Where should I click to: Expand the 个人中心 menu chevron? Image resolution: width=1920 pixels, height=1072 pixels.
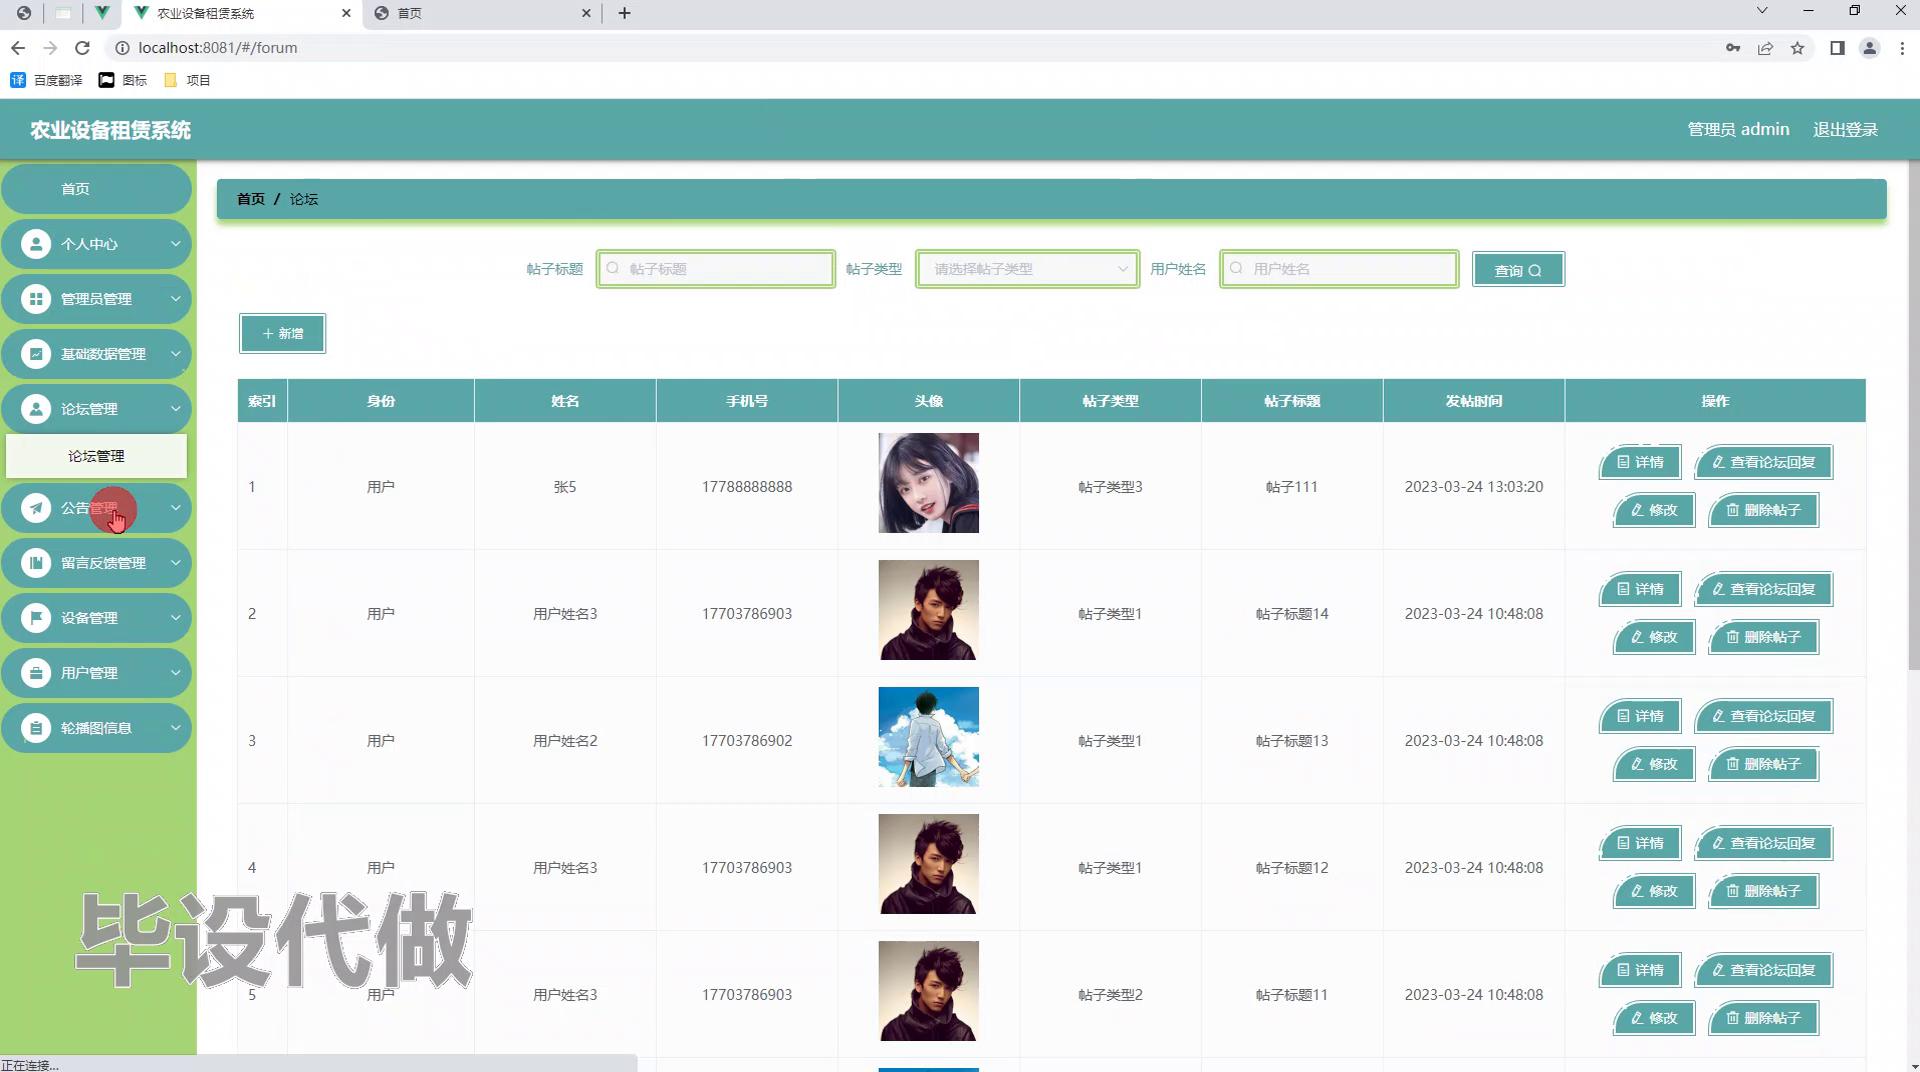175,244
